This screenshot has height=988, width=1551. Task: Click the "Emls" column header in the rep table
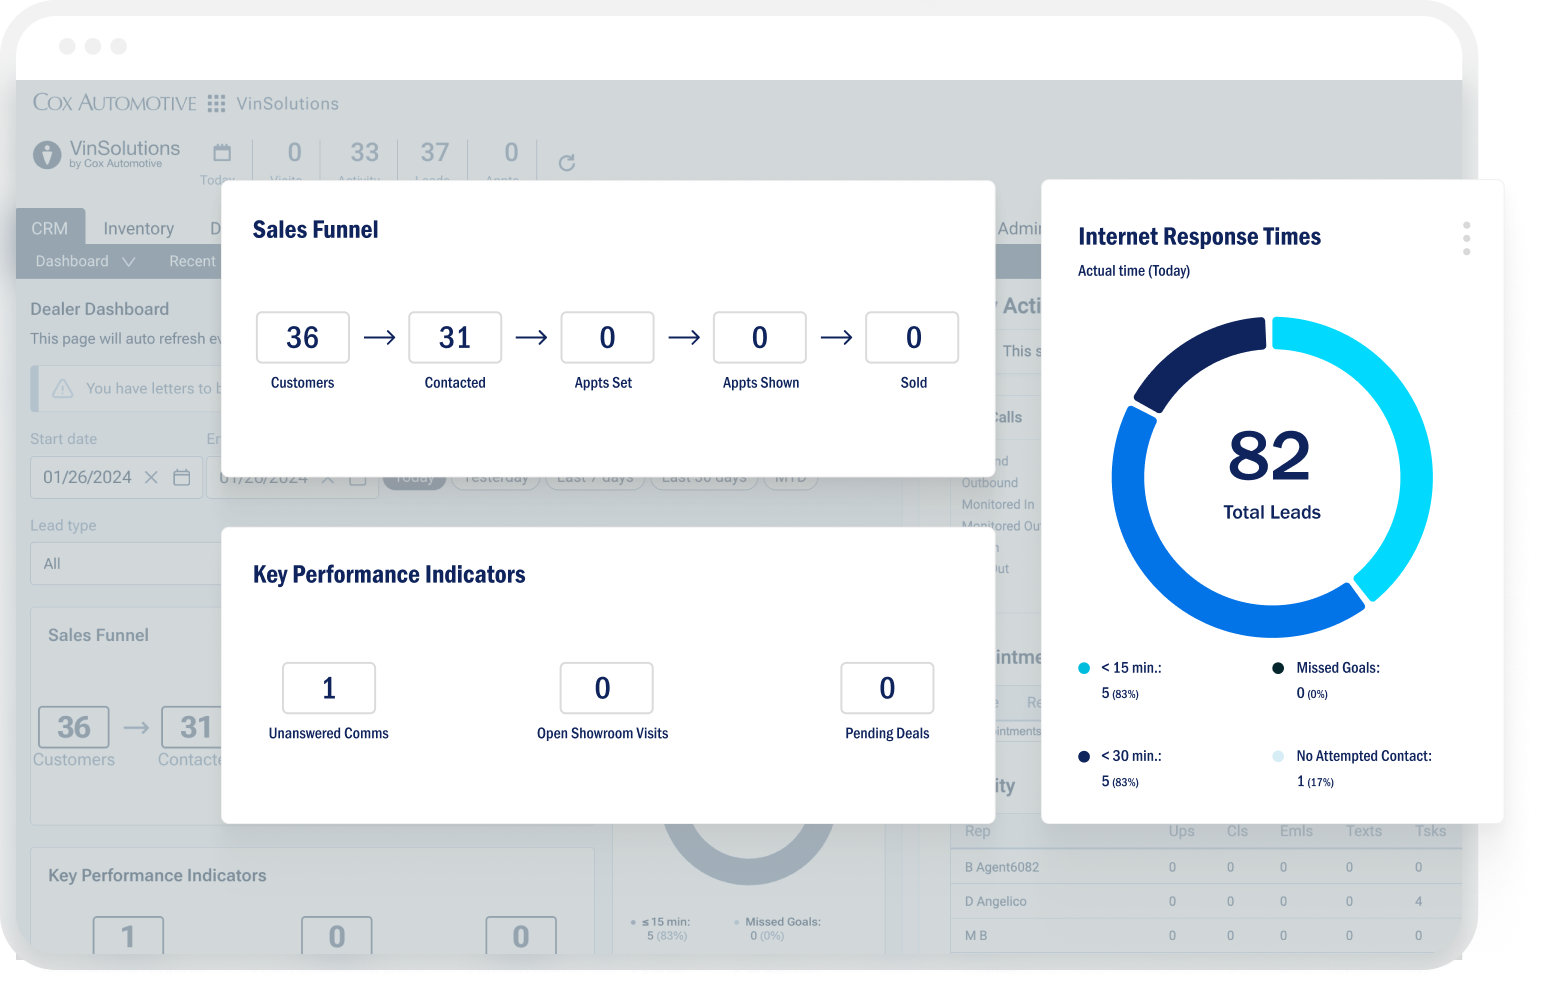(x=1296, y=831)
